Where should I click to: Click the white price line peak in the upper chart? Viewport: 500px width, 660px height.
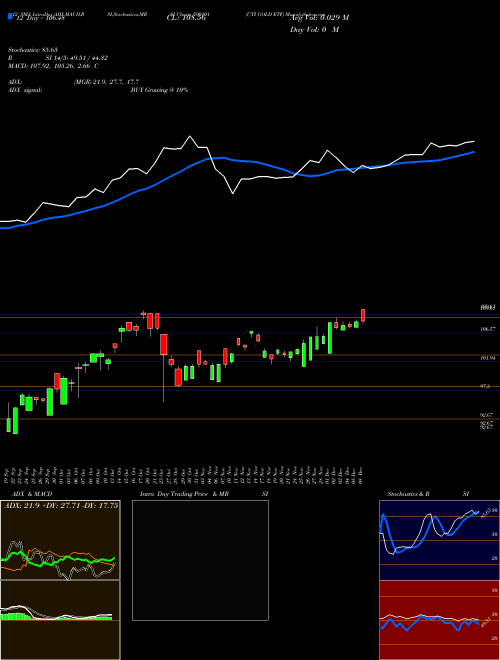[189, 136]
